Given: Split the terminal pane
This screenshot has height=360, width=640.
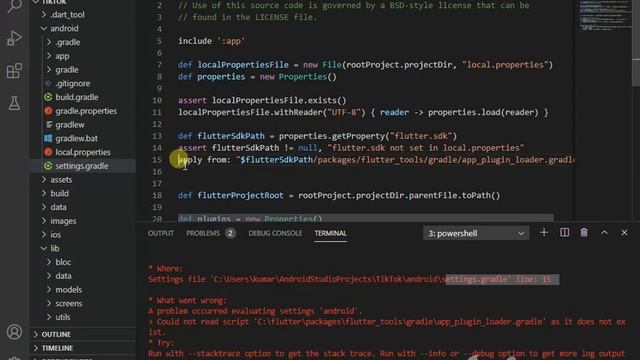Looking at the screenshot, I should click(564, 233).
